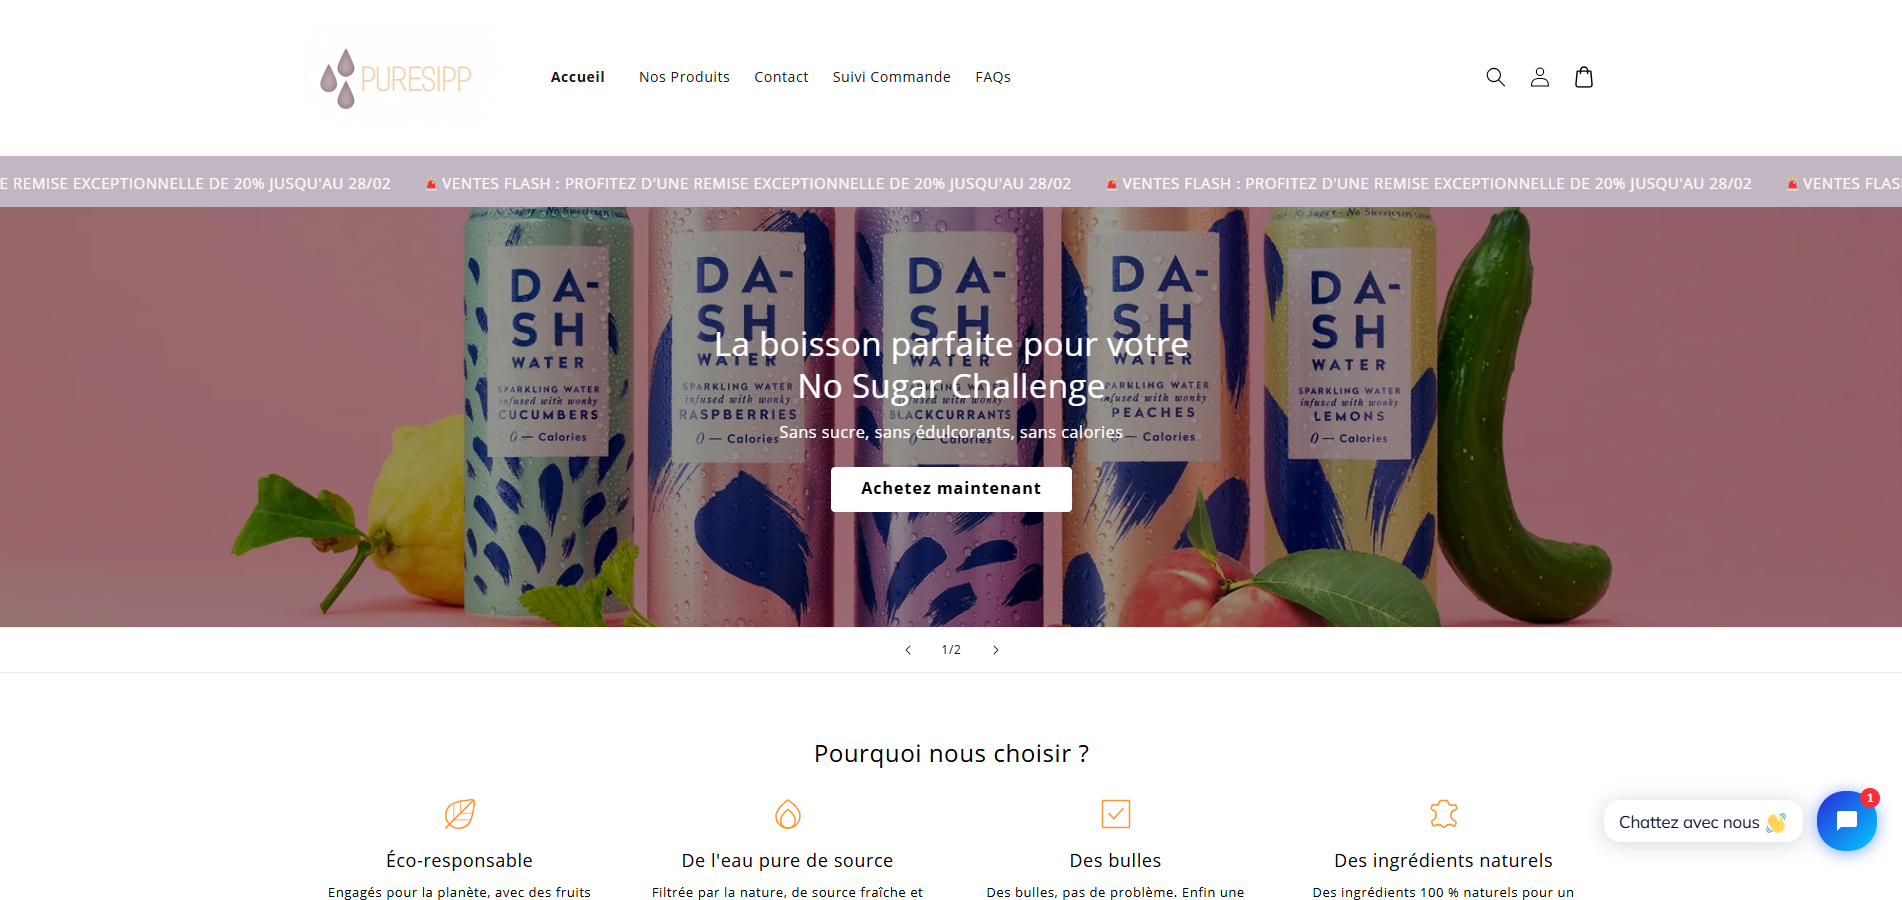
Task: Open the account login icon
Action: (1539, 77)
